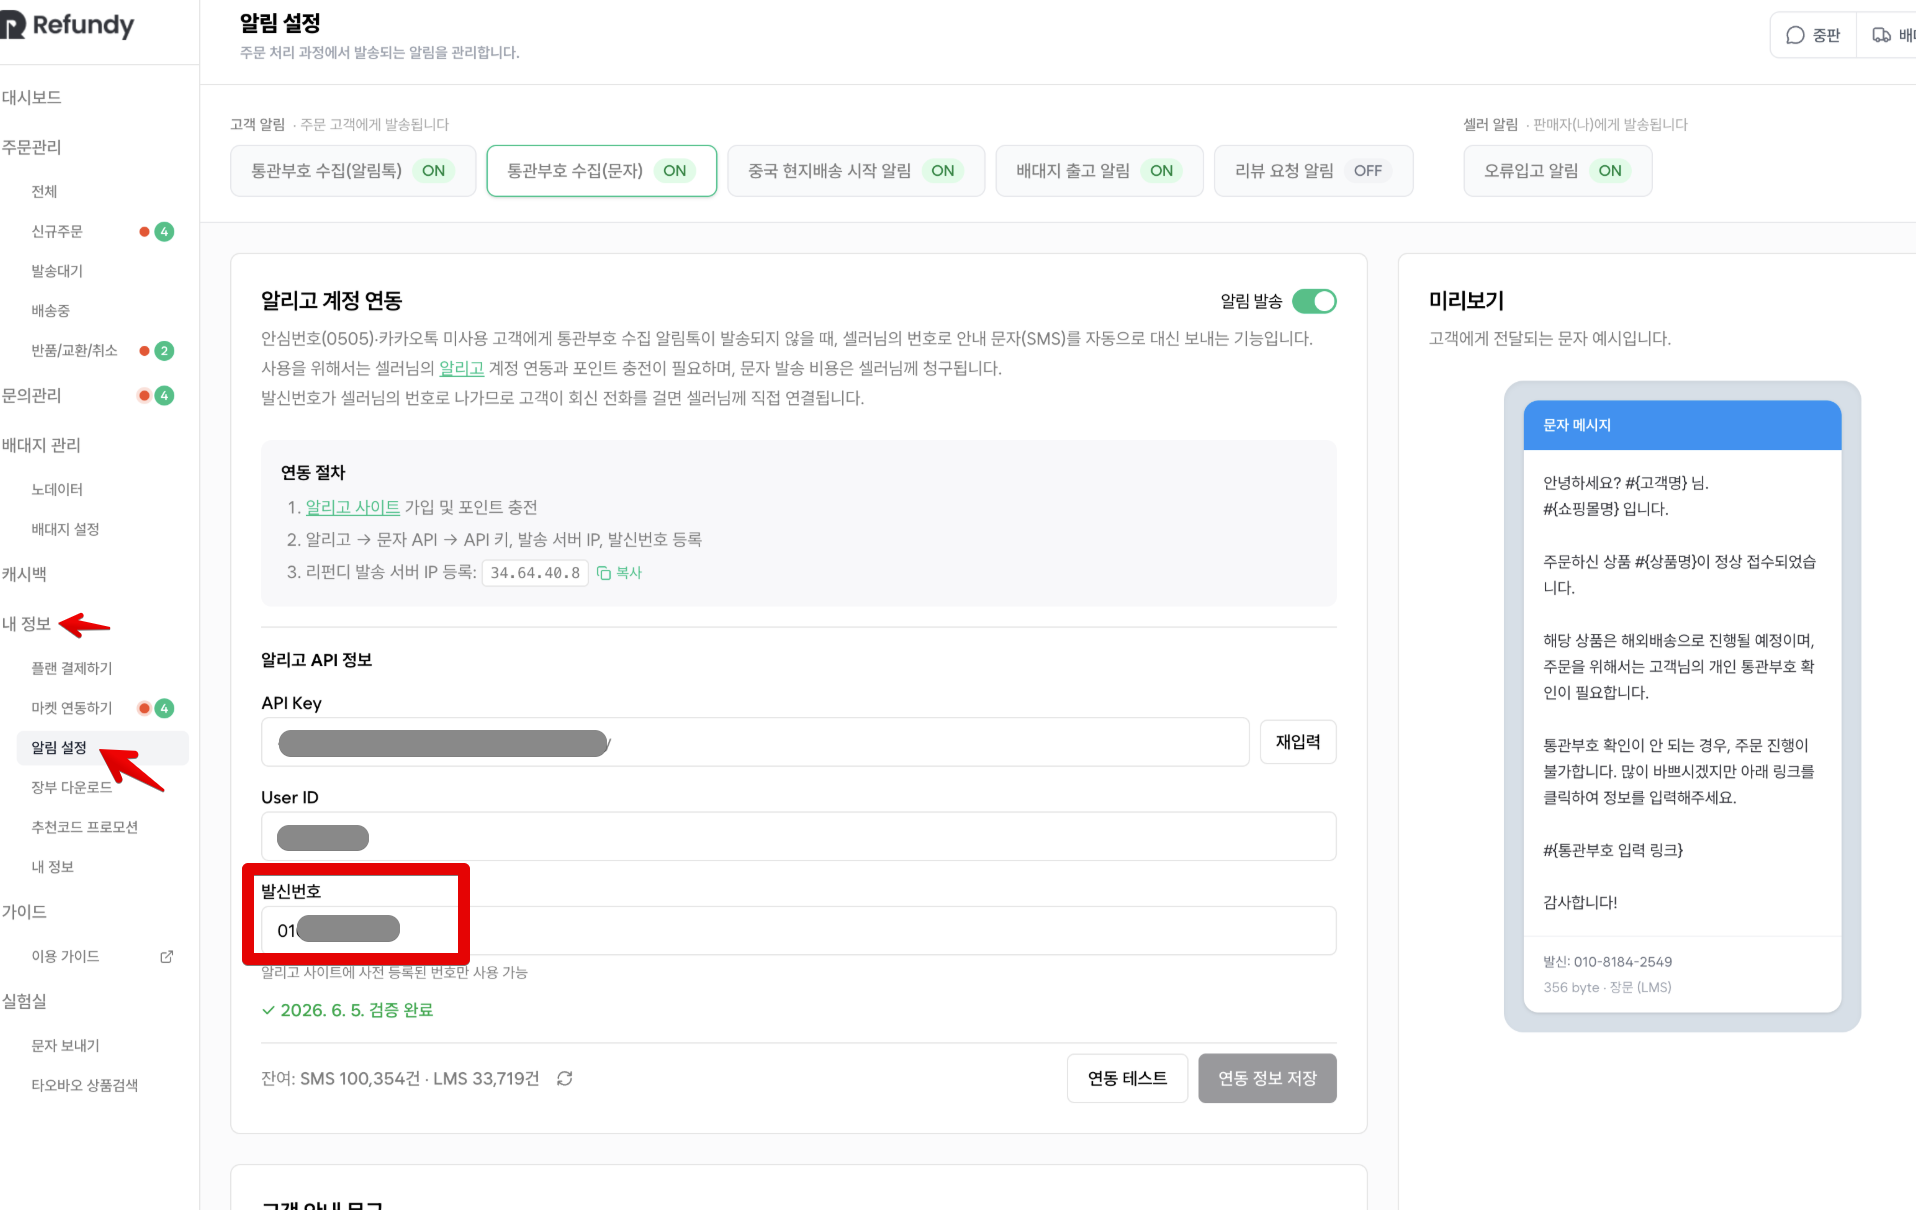
Task: Click the truck icon at top right
Action: [1881, 35]
